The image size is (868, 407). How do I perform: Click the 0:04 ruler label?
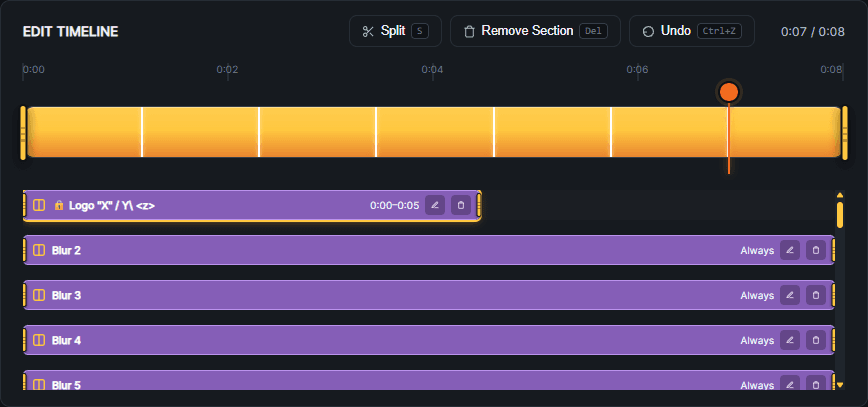tap(432, 70)
